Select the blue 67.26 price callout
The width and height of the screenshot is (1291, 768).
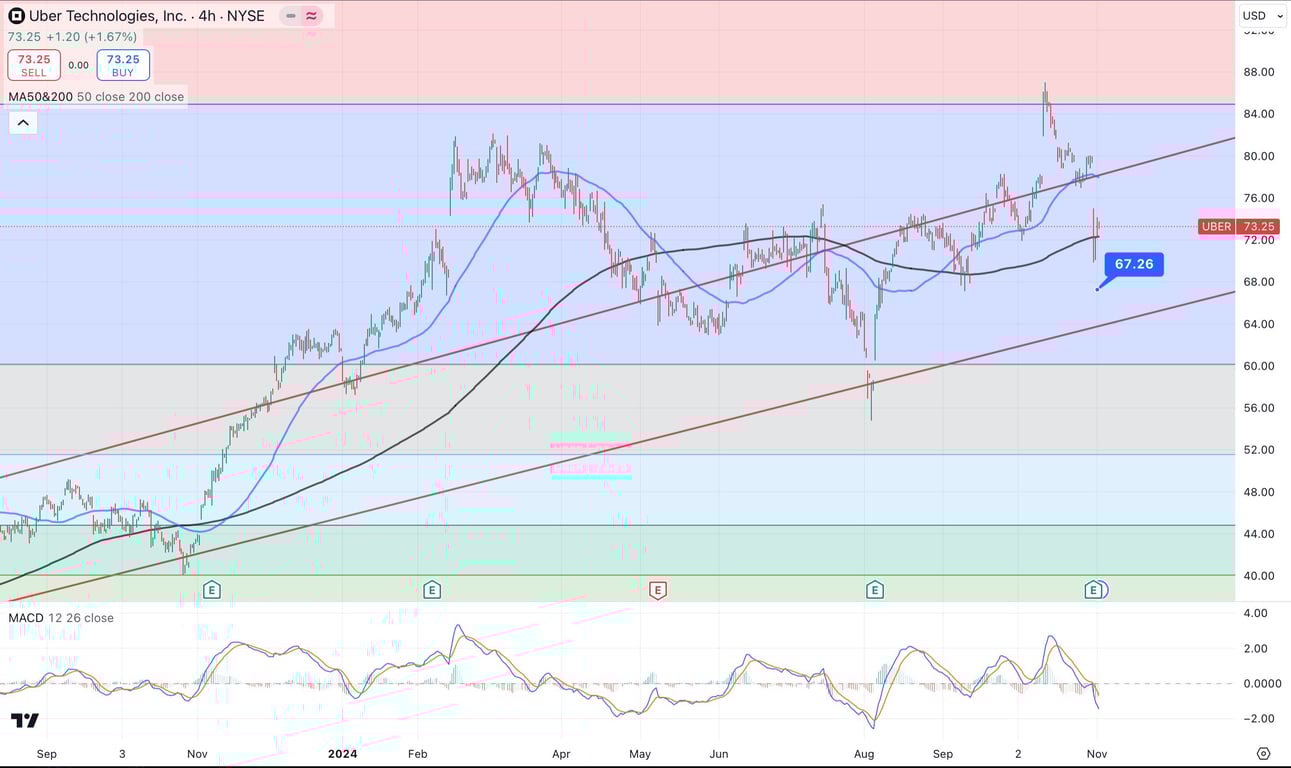(x=1134, y=264)
